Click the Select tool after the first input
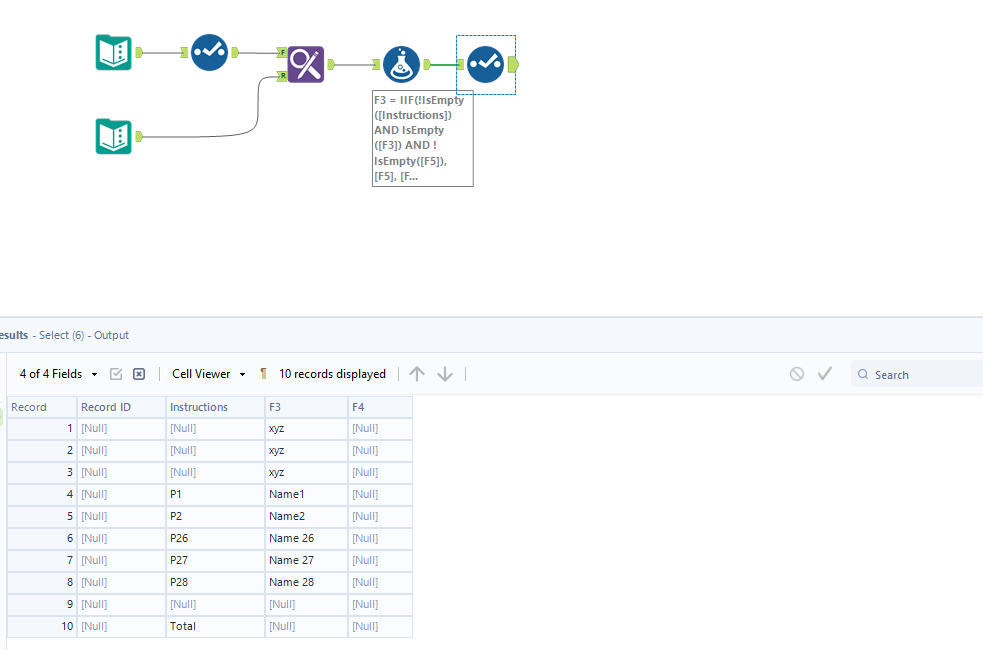Viewport: 983px width, 650px height. (x=209, y=52)
